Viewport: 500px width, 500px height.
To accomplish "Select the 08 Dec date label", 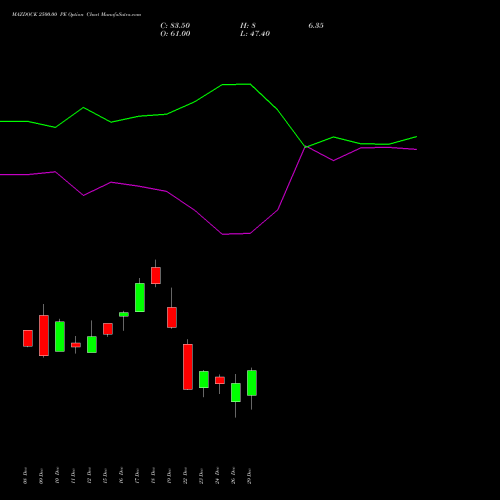I will pyautogui.click(x=25, y=476).
